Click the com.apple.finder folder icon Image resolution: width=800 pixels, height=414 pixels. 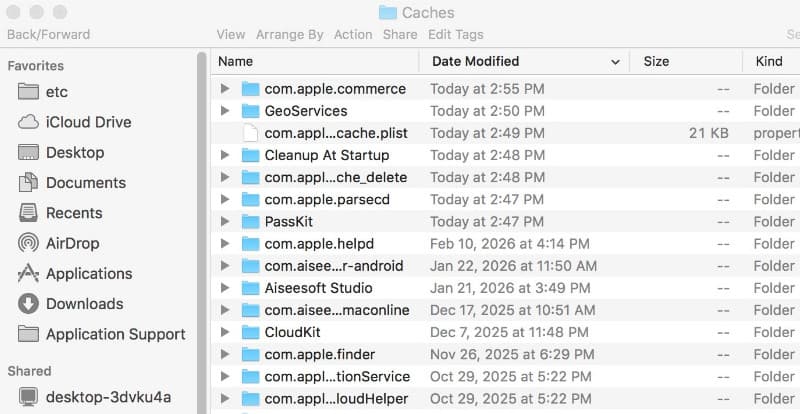point(251,354)
